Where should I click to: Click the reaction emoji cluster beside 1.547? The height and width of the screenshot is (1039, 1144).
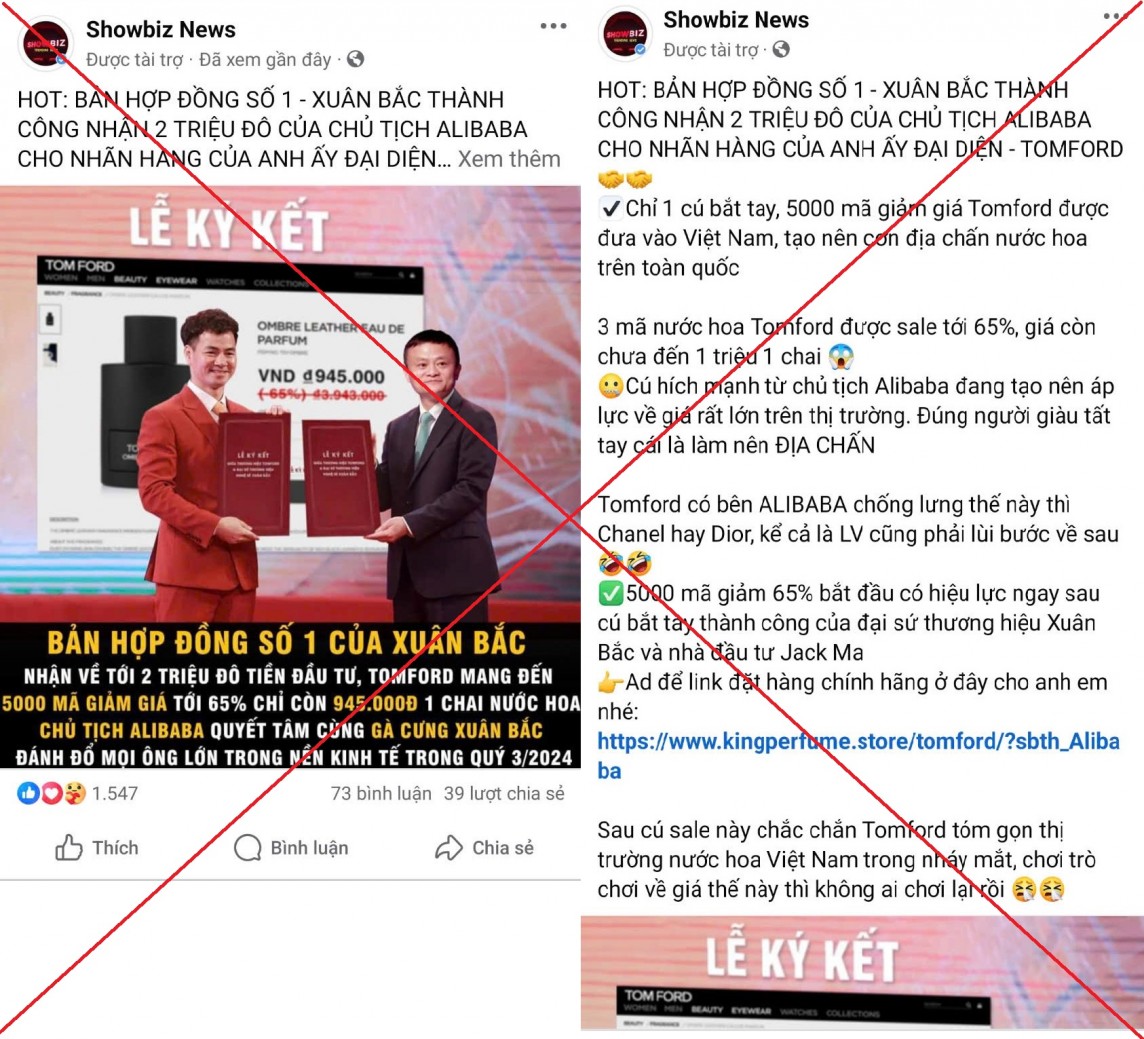coord(51,793)
